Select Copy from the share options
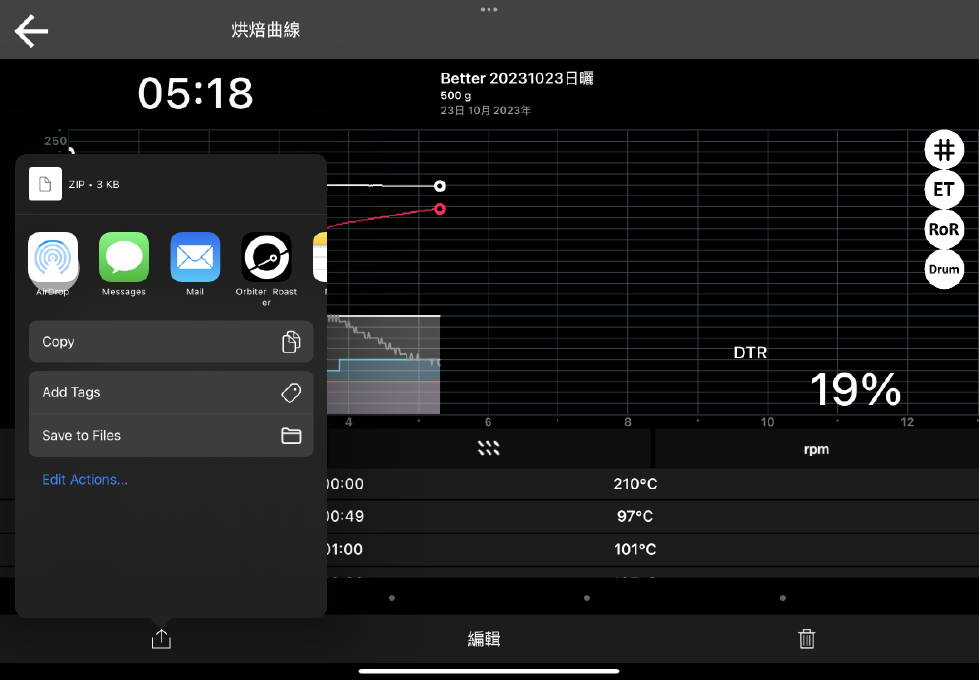 click(x=170, y=341)
